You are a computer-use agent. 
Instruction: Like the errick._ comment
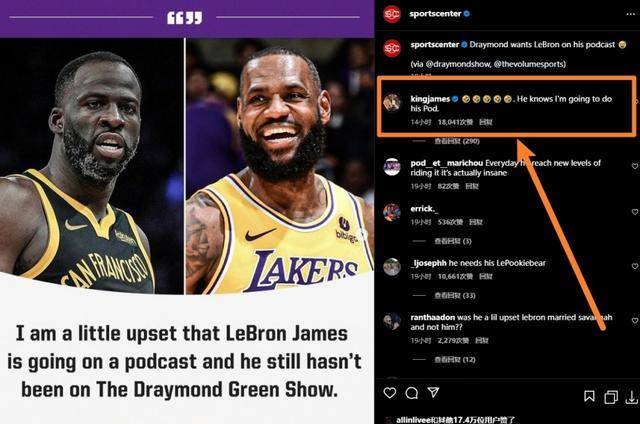(x=635, y=212)
